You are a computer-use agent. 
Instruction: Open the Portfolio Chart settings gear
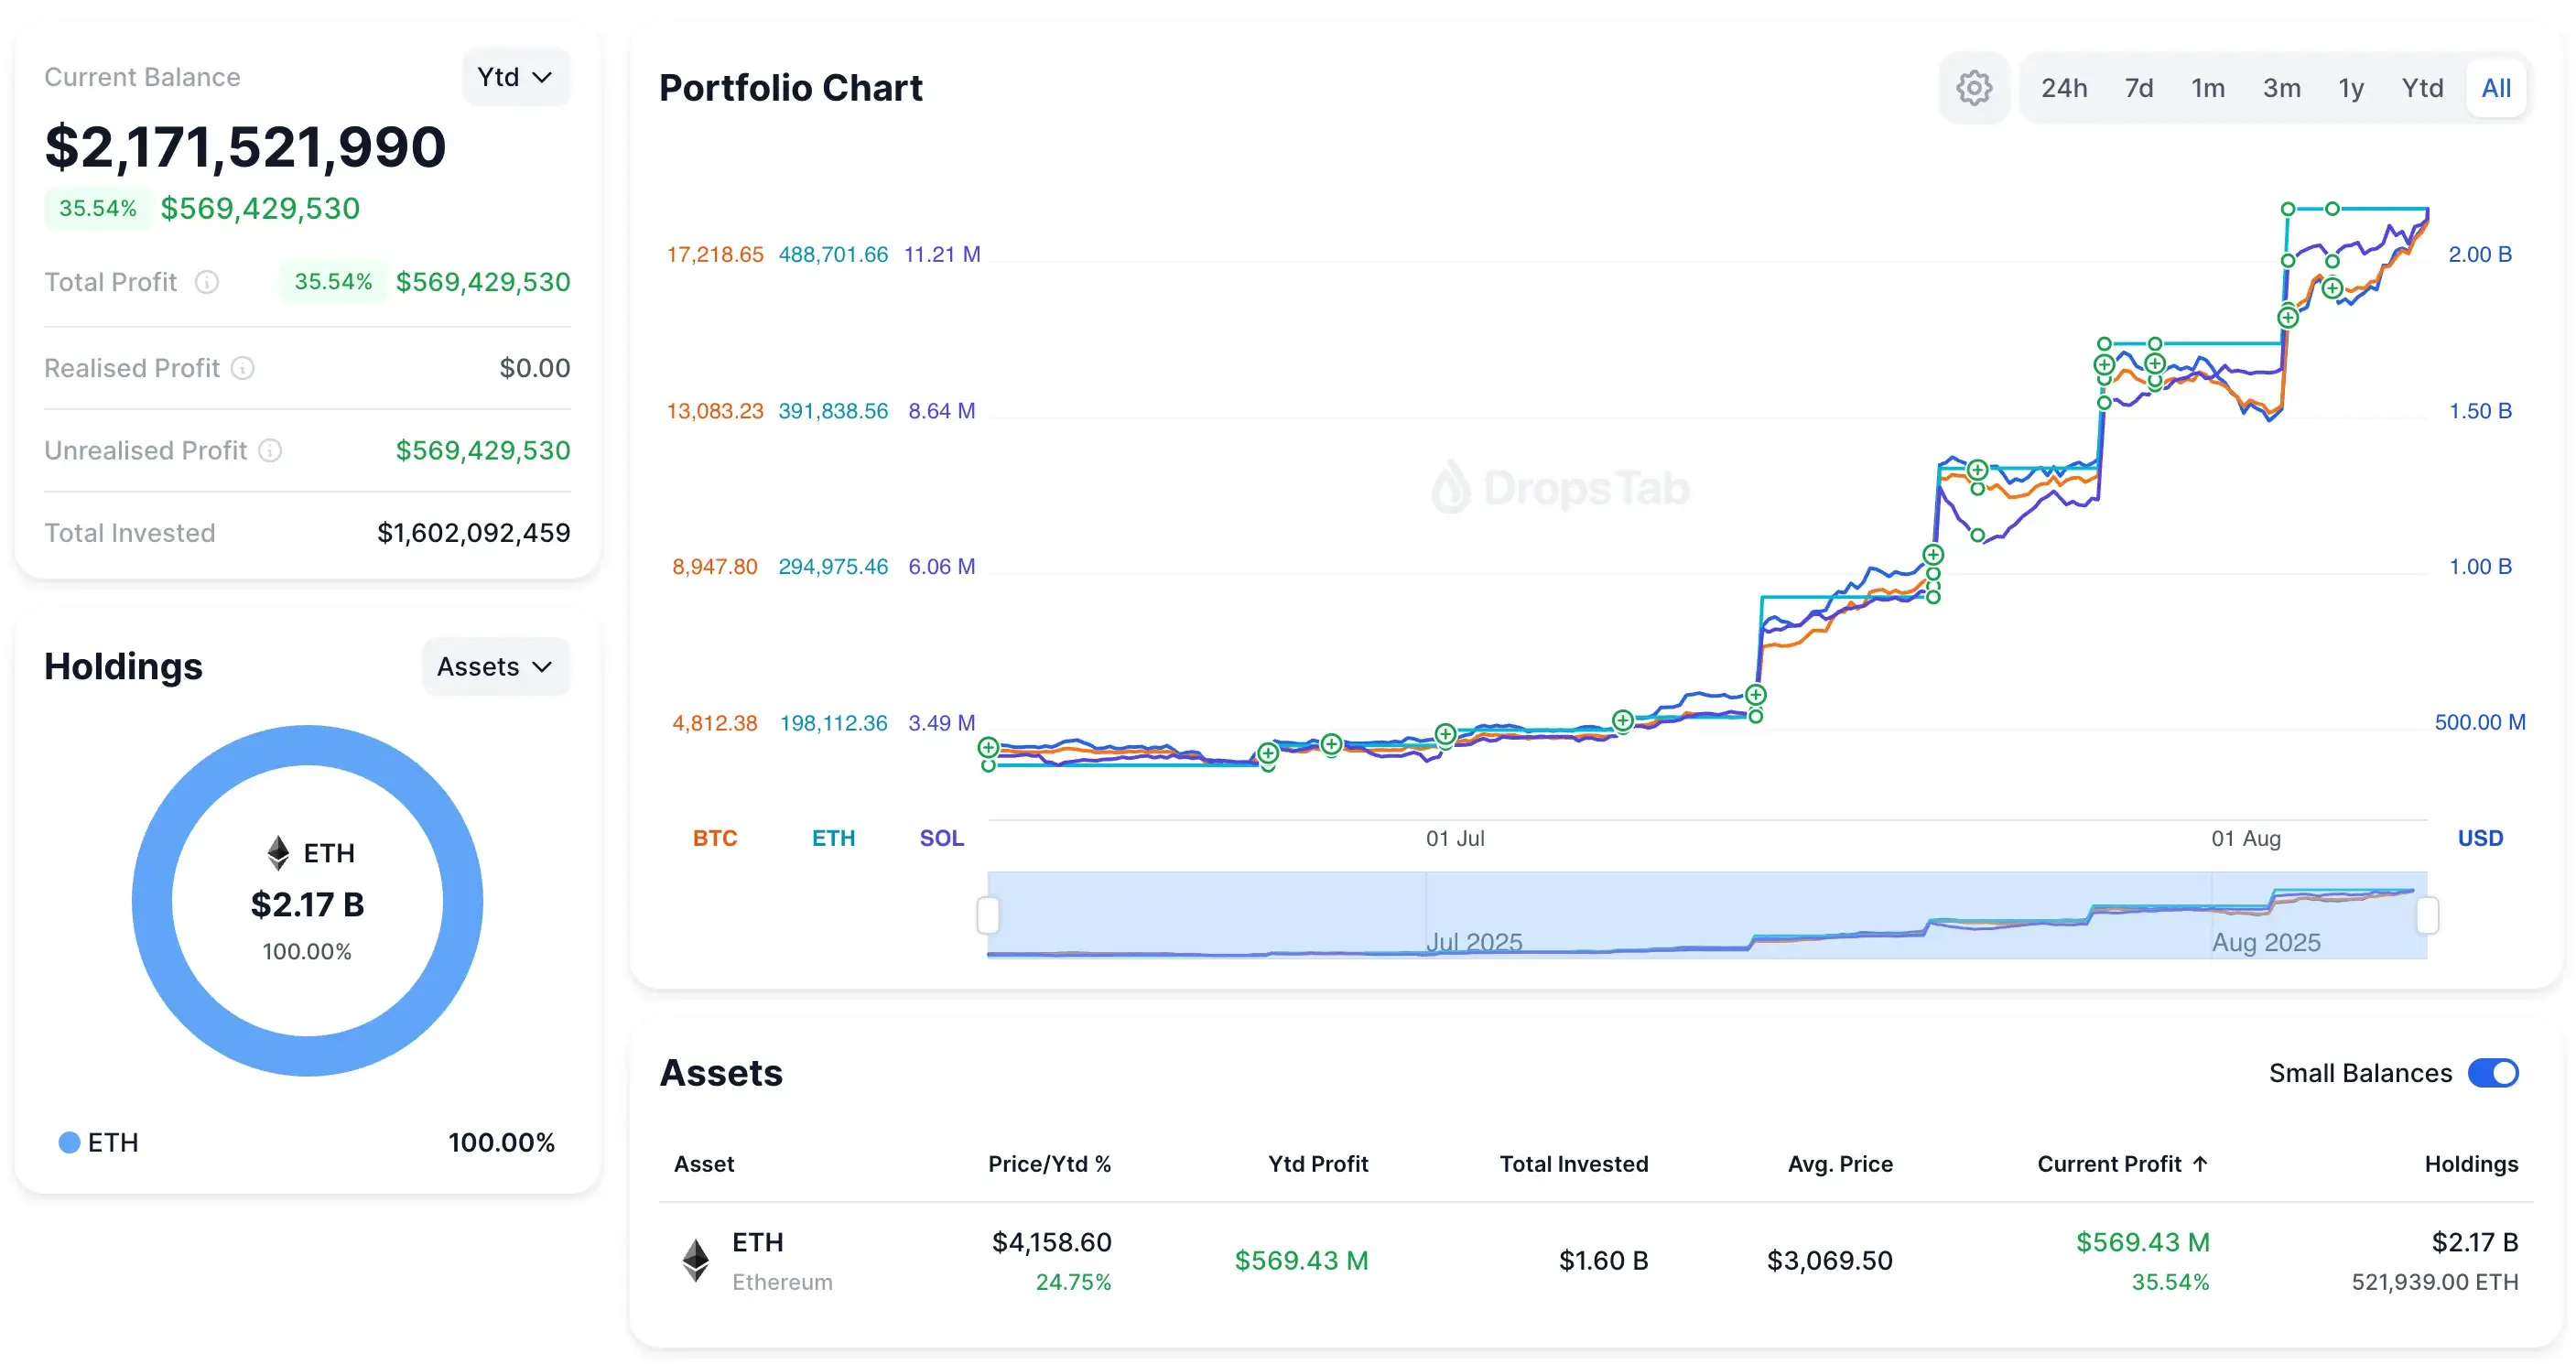click(1974, 87)
